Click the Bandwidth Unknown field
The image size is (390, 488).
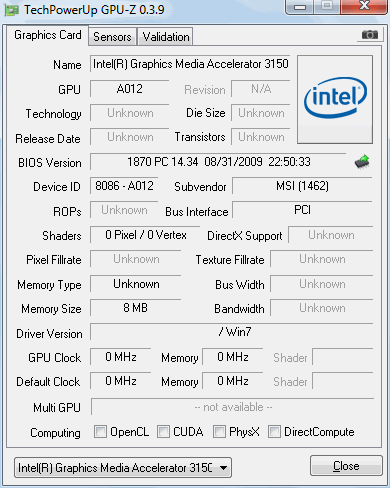click(x=322, y=308)
